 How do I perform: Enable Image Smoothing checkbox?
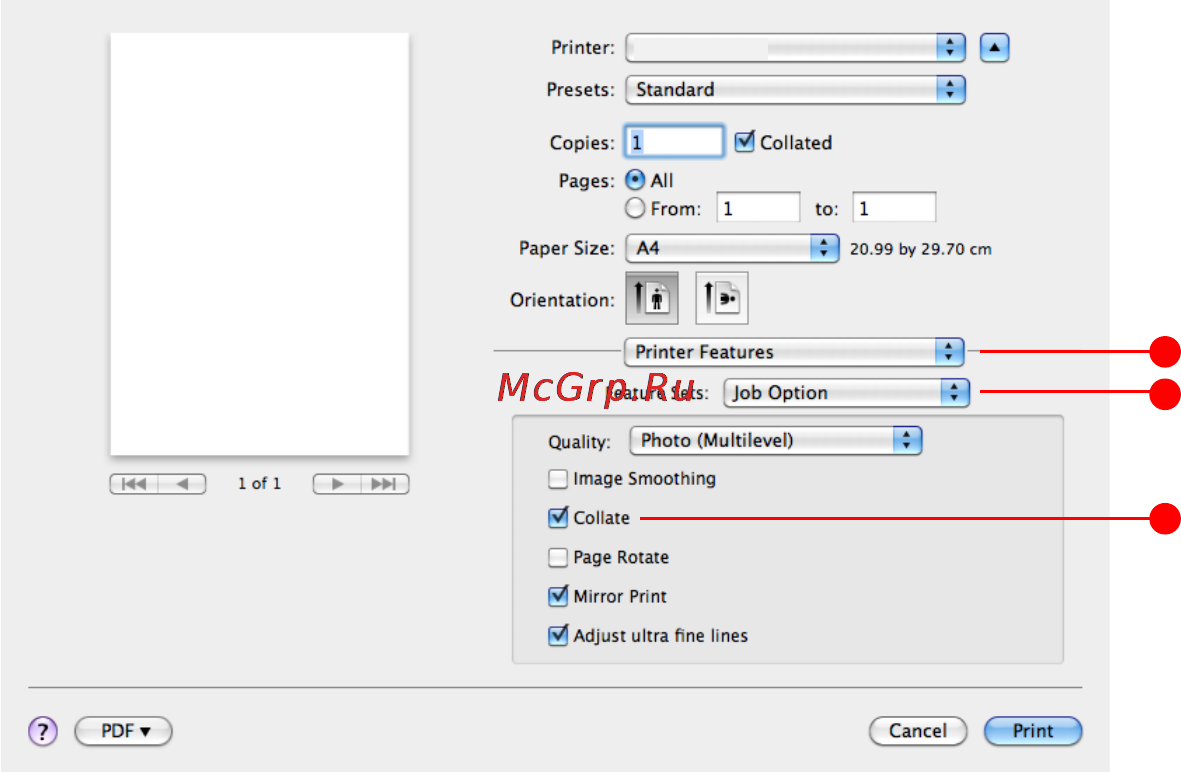558,479
